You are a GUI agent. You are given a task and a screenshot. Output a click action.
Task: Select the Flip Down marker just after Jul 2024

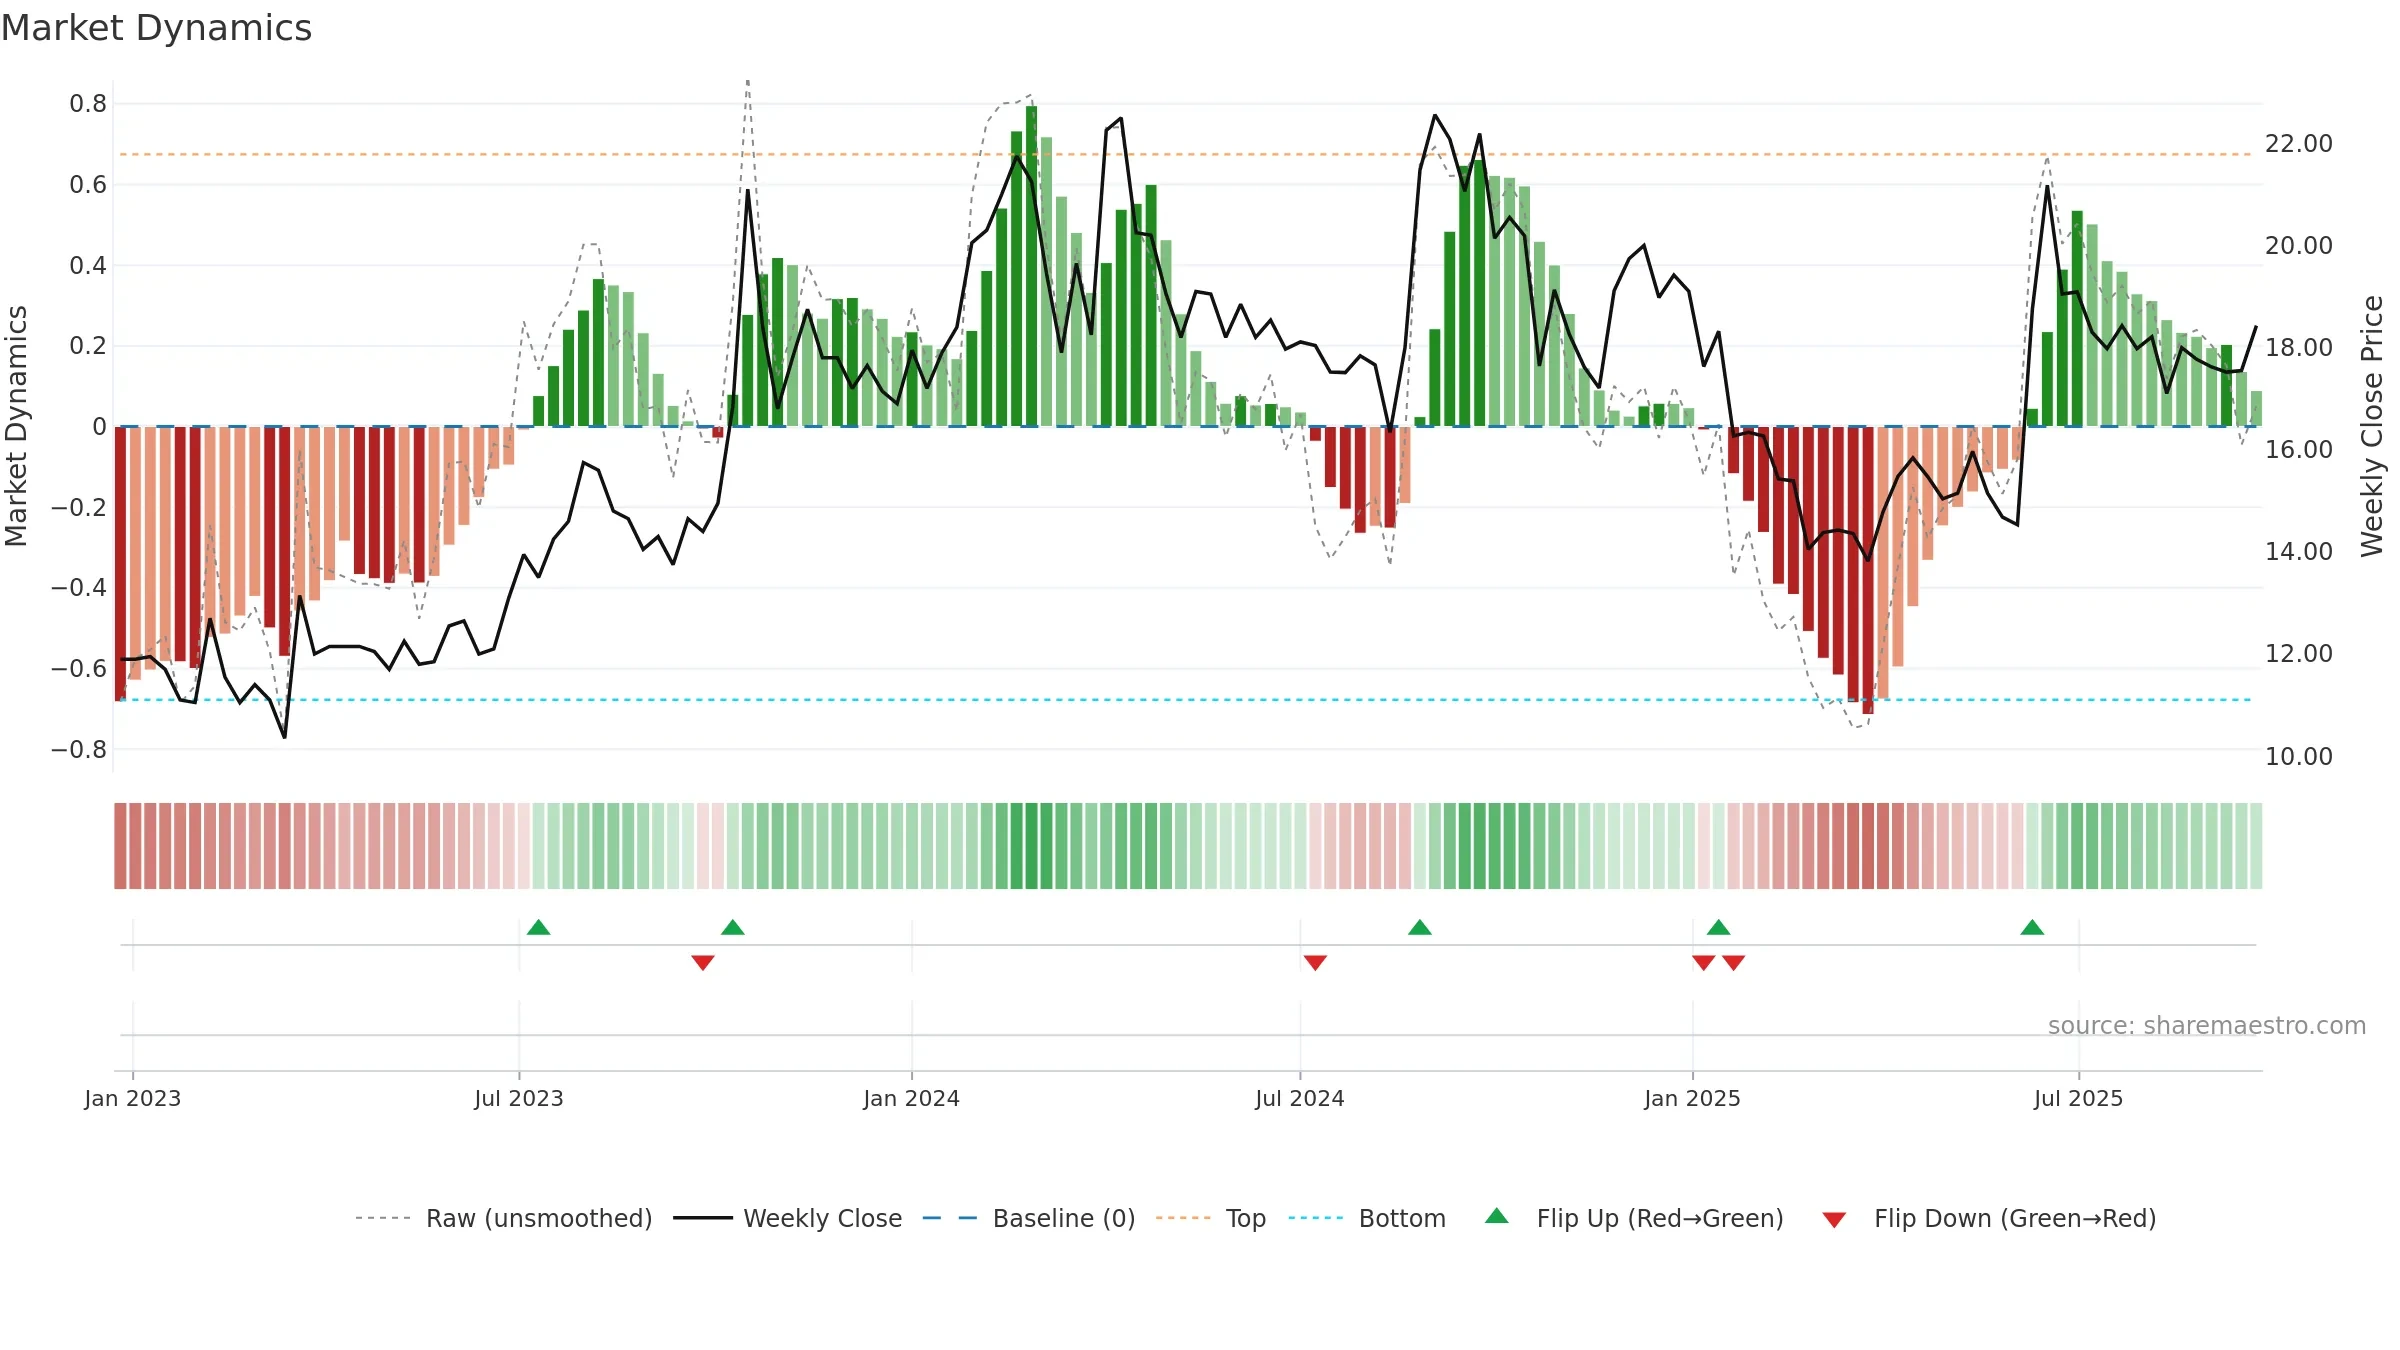pyautogui.click(x=1315, y=962)
